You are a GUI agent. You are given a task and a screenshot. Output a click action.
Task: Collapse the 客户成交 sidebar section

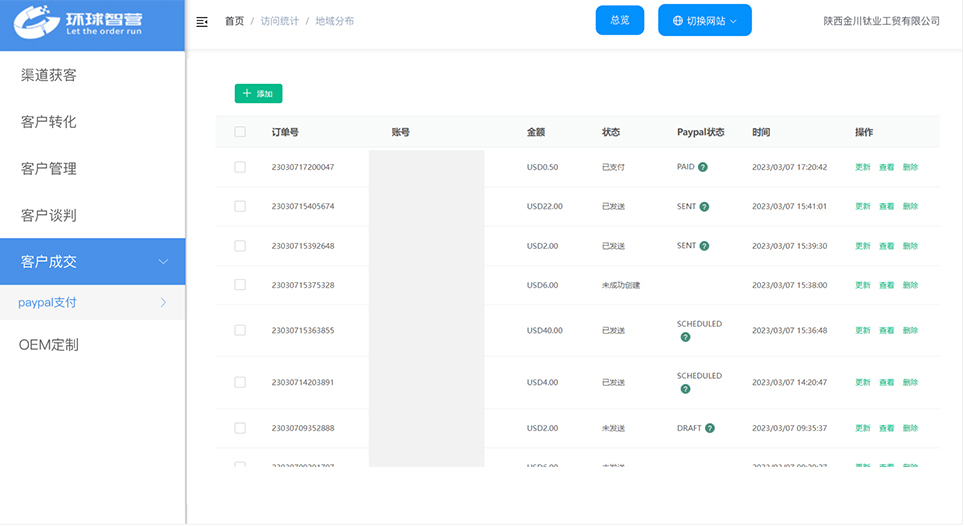[163, 262]
